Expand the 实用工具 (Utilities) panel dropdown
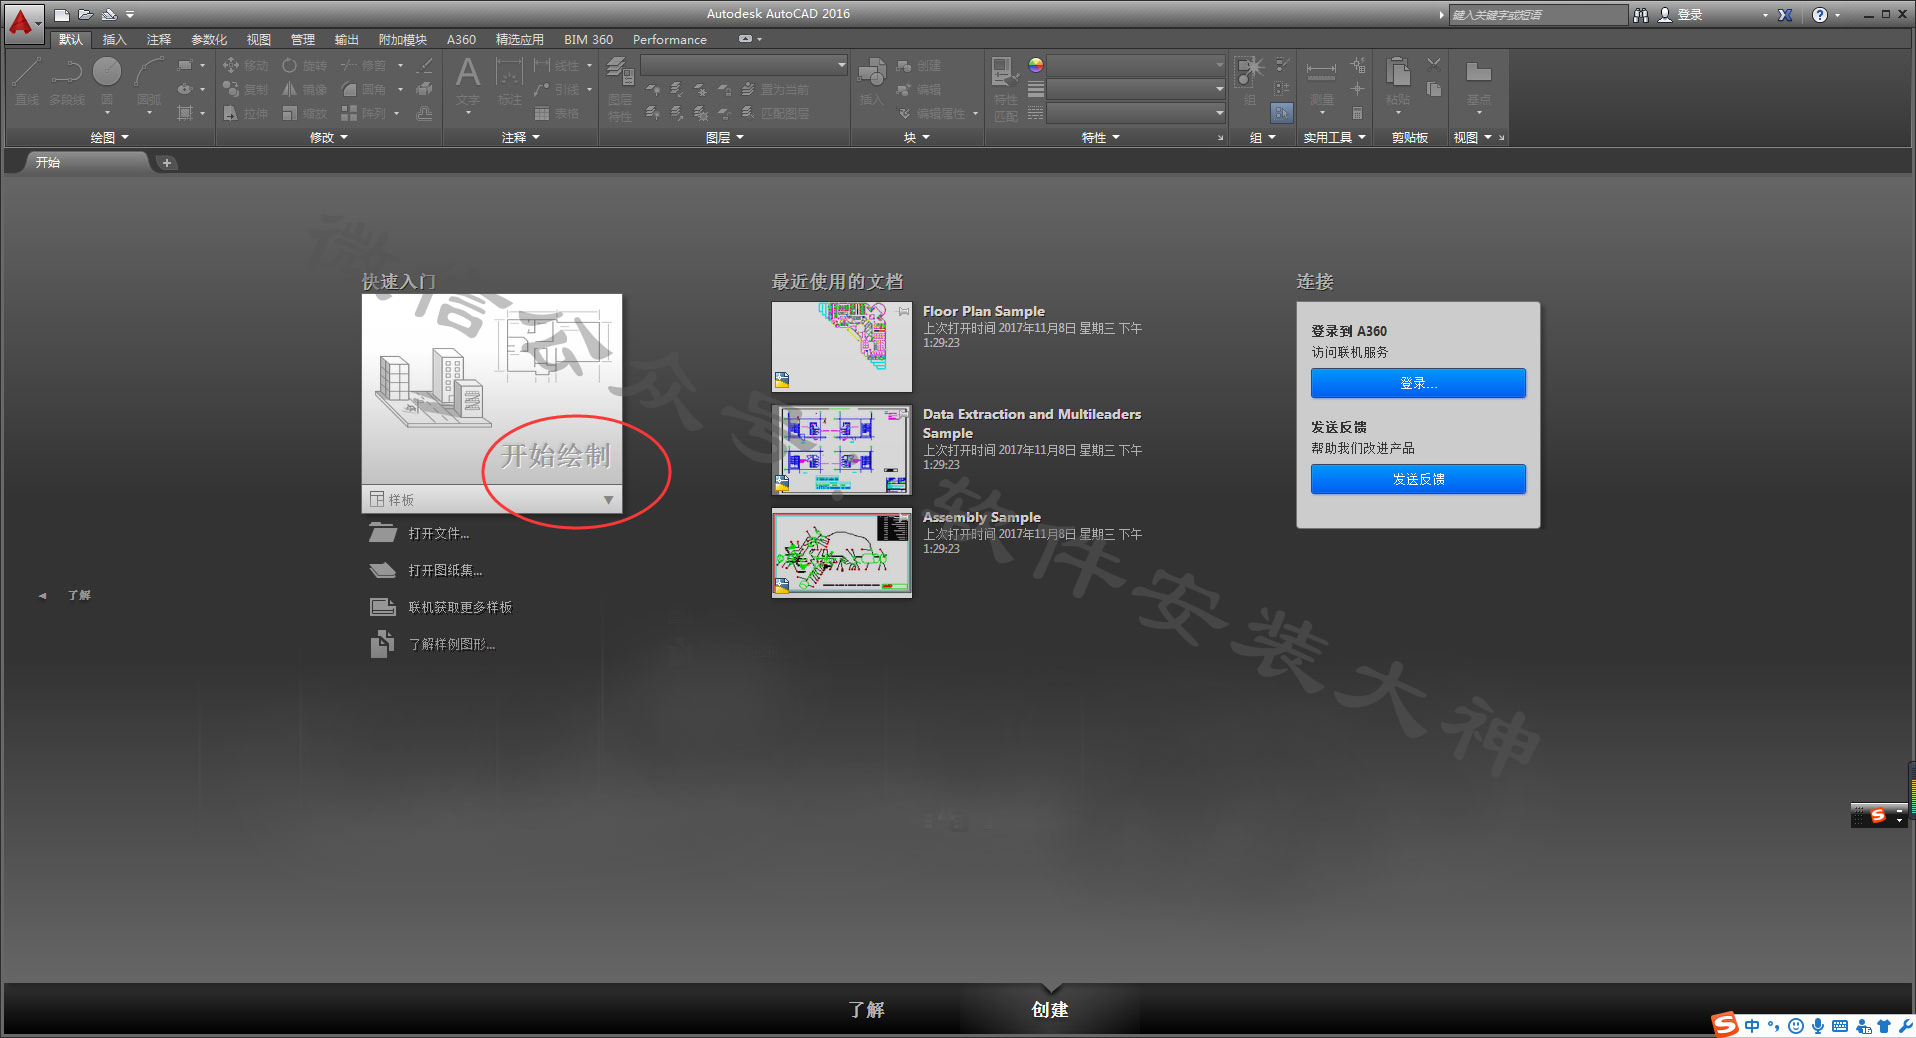Screen dimensions: 1916x1038 click(x=1335, y=138)
